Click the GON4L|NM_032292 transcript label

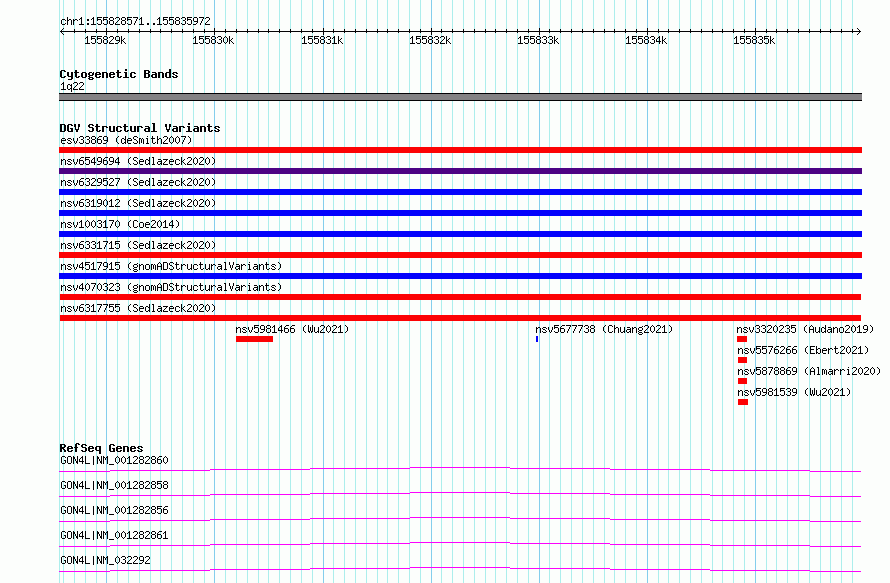105,560
